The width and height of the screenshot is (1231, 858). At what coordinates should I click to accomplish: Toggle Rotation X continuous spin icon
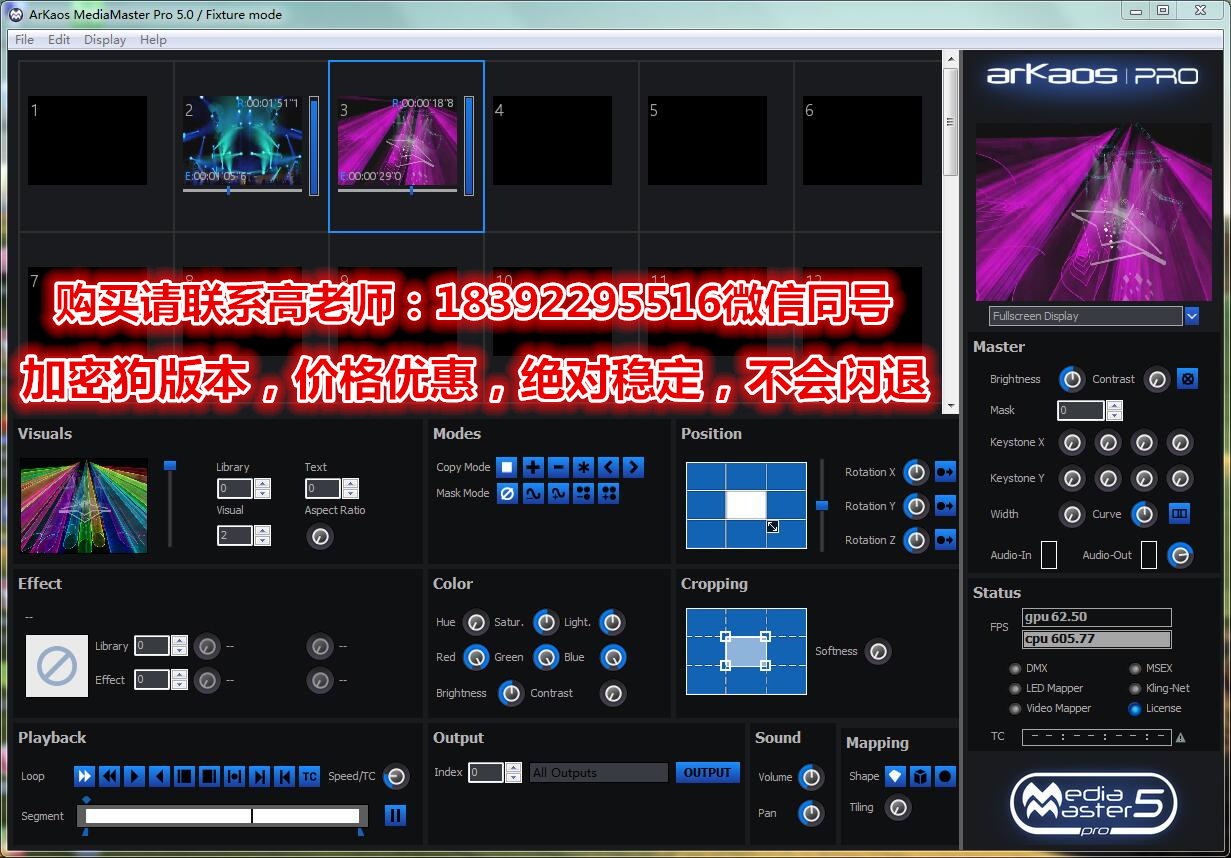(x=945, y=472)
